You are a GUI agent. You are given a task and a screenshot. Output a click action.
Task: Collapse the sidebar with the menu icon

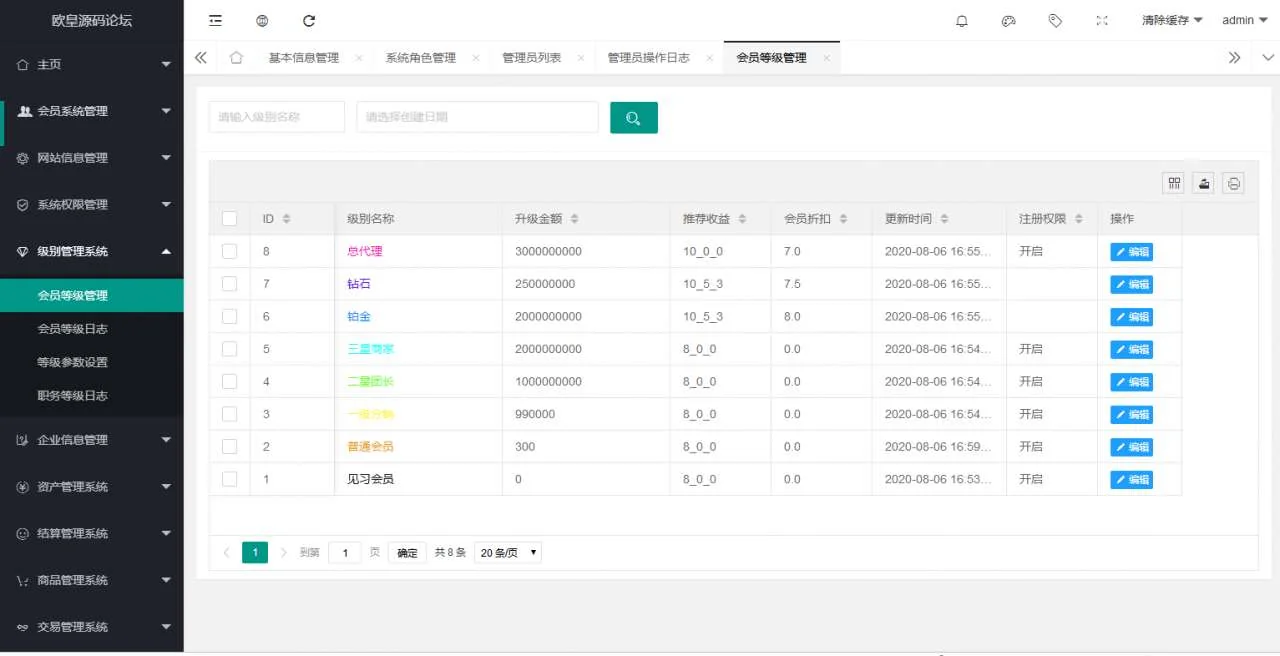215,21
